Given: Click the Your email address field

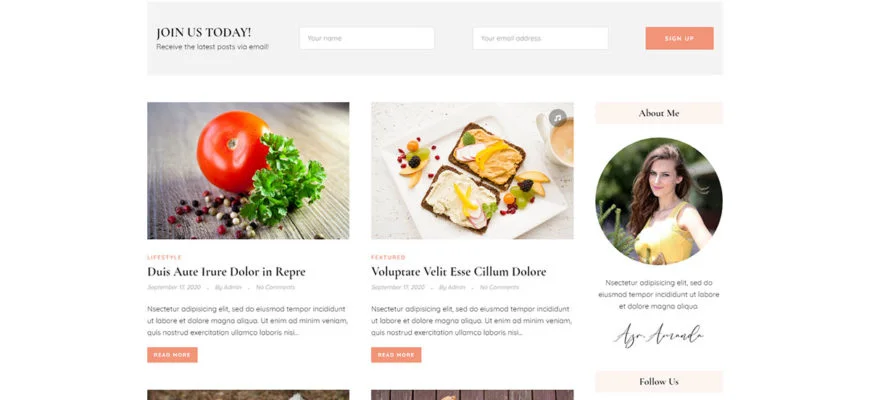Looking at the screenshot, I should pos(540,38).
